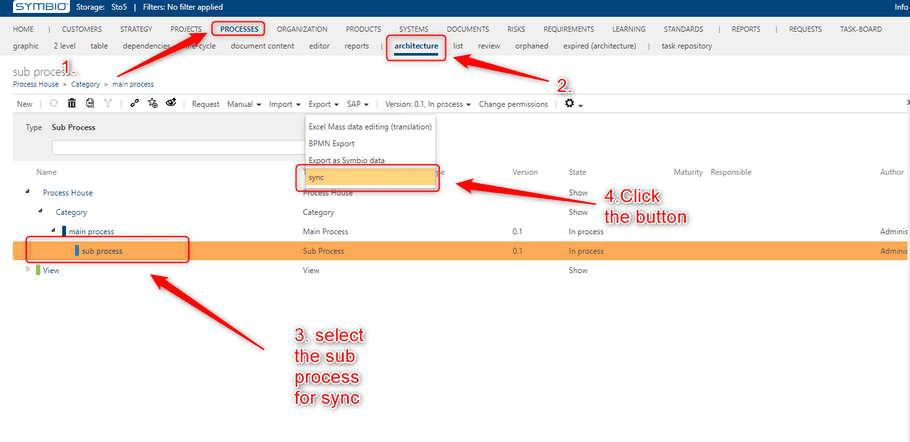The width and height of the screenshot is (910, 442).
Task: Switch to the list tab
Action: (458, 46)
